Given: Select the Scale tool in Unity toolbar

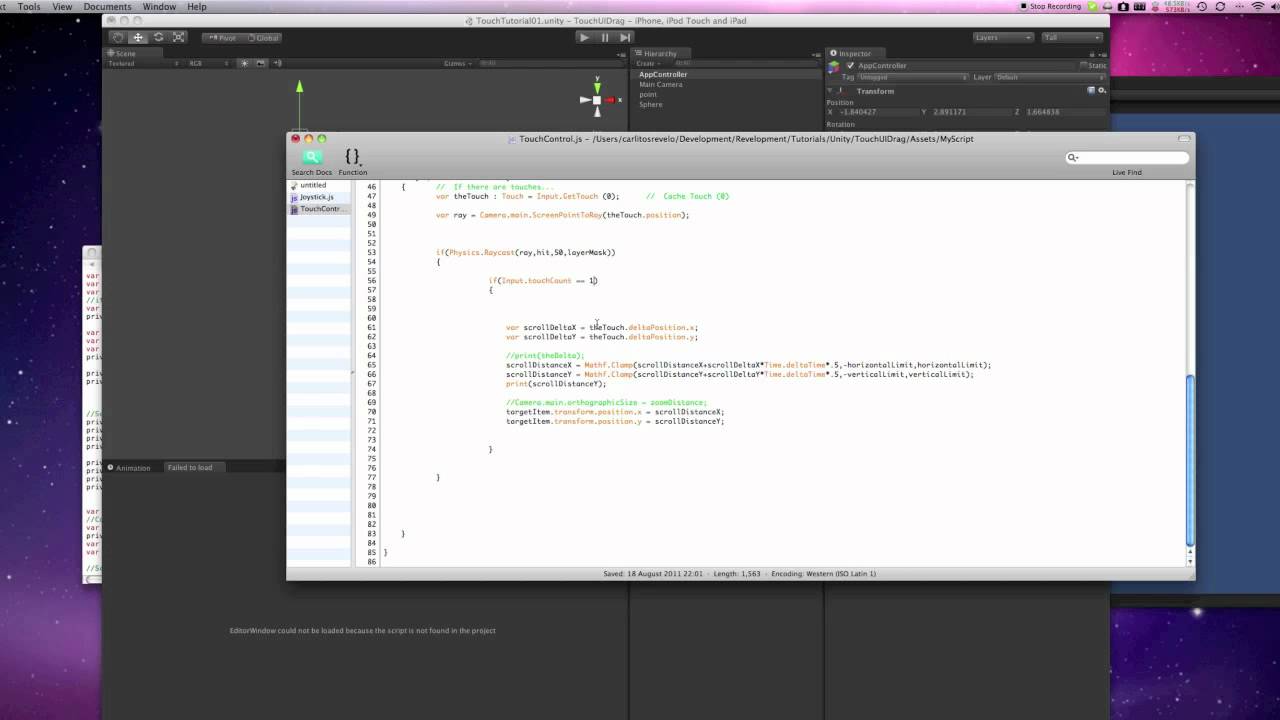Looking at the screenshot, I should [178, 37].
